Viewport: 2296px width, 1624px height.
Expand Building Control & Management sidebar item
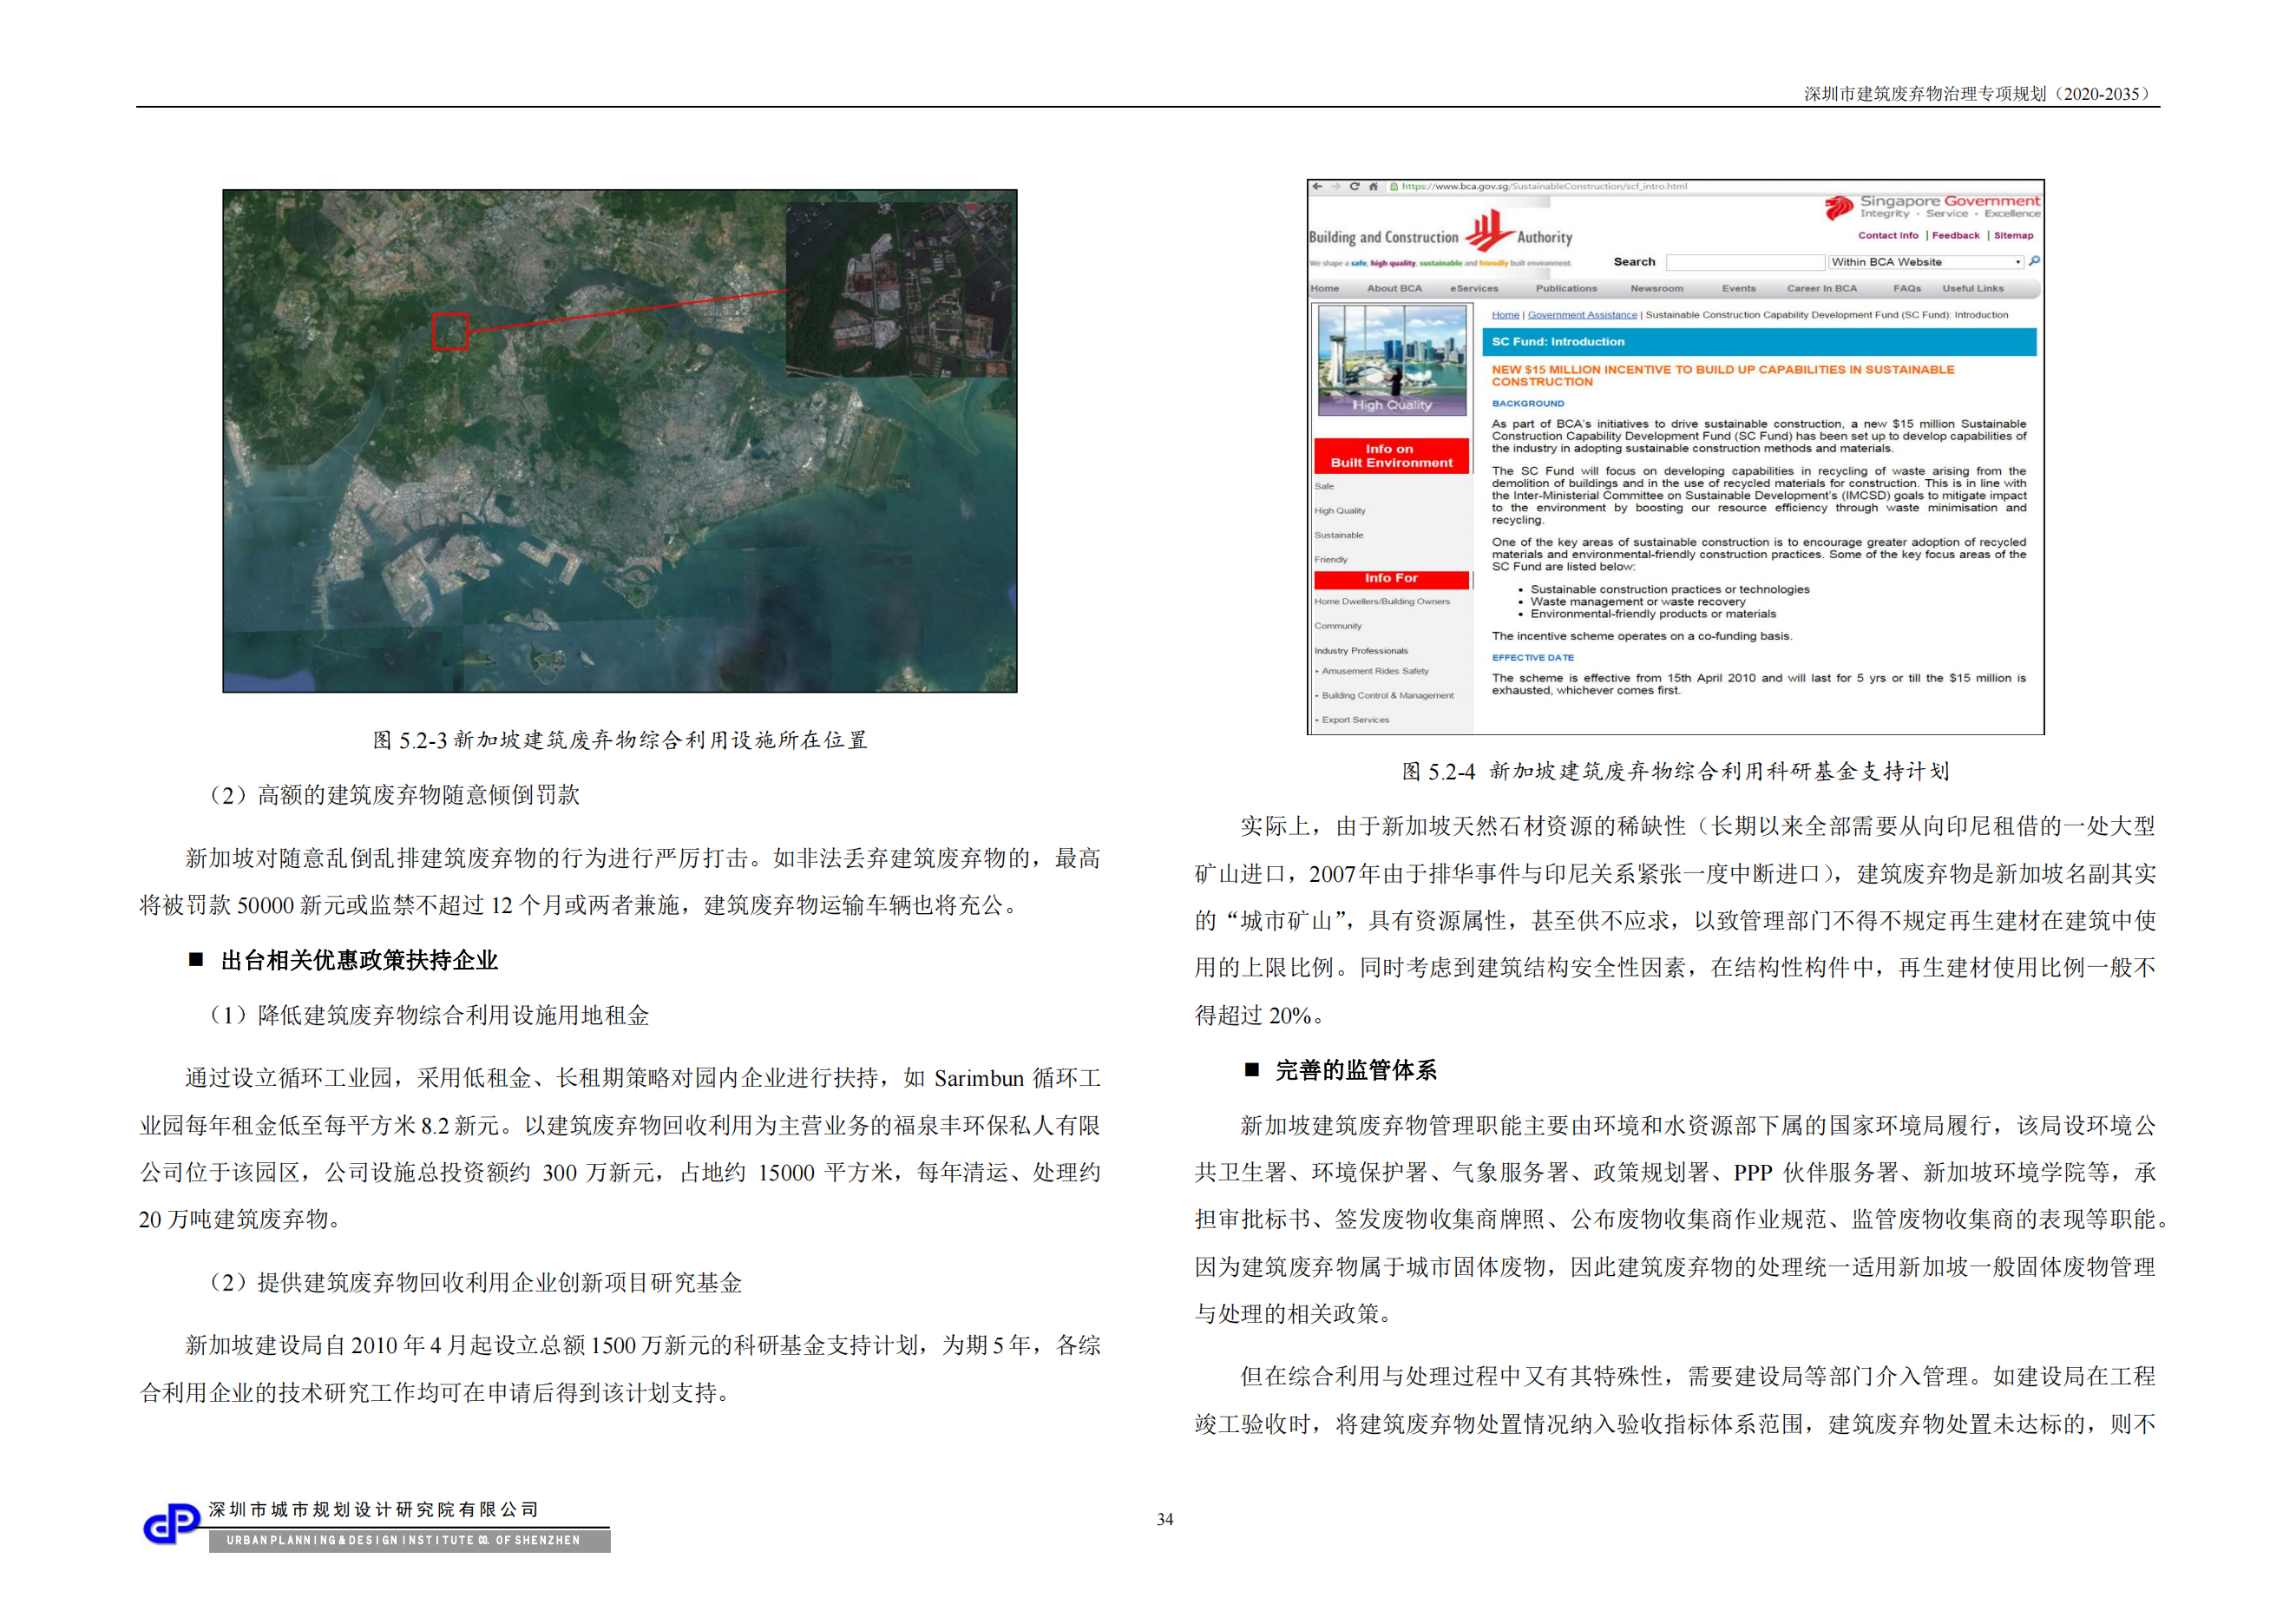pyautogui.click(x=1384, y=695)
